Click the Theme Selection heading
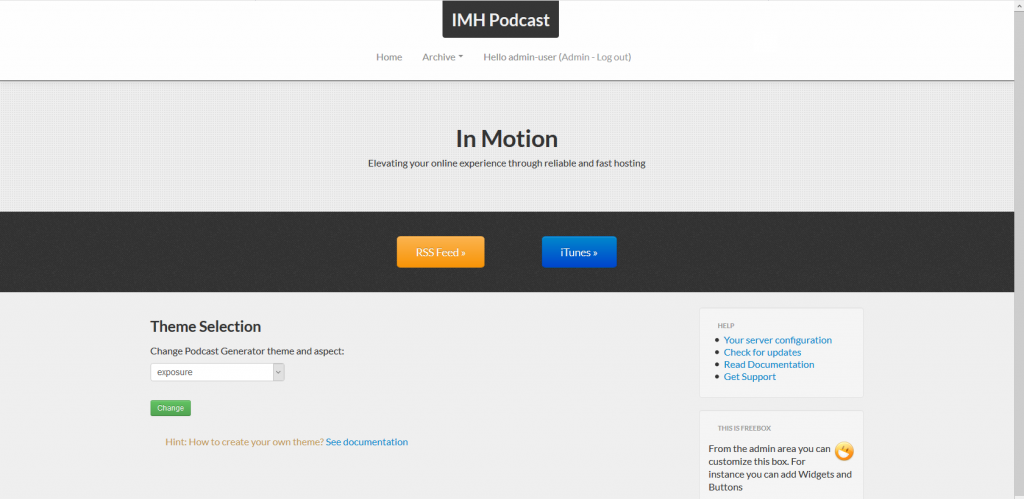This screenshot has width=1024, height=499. point(206,327)
